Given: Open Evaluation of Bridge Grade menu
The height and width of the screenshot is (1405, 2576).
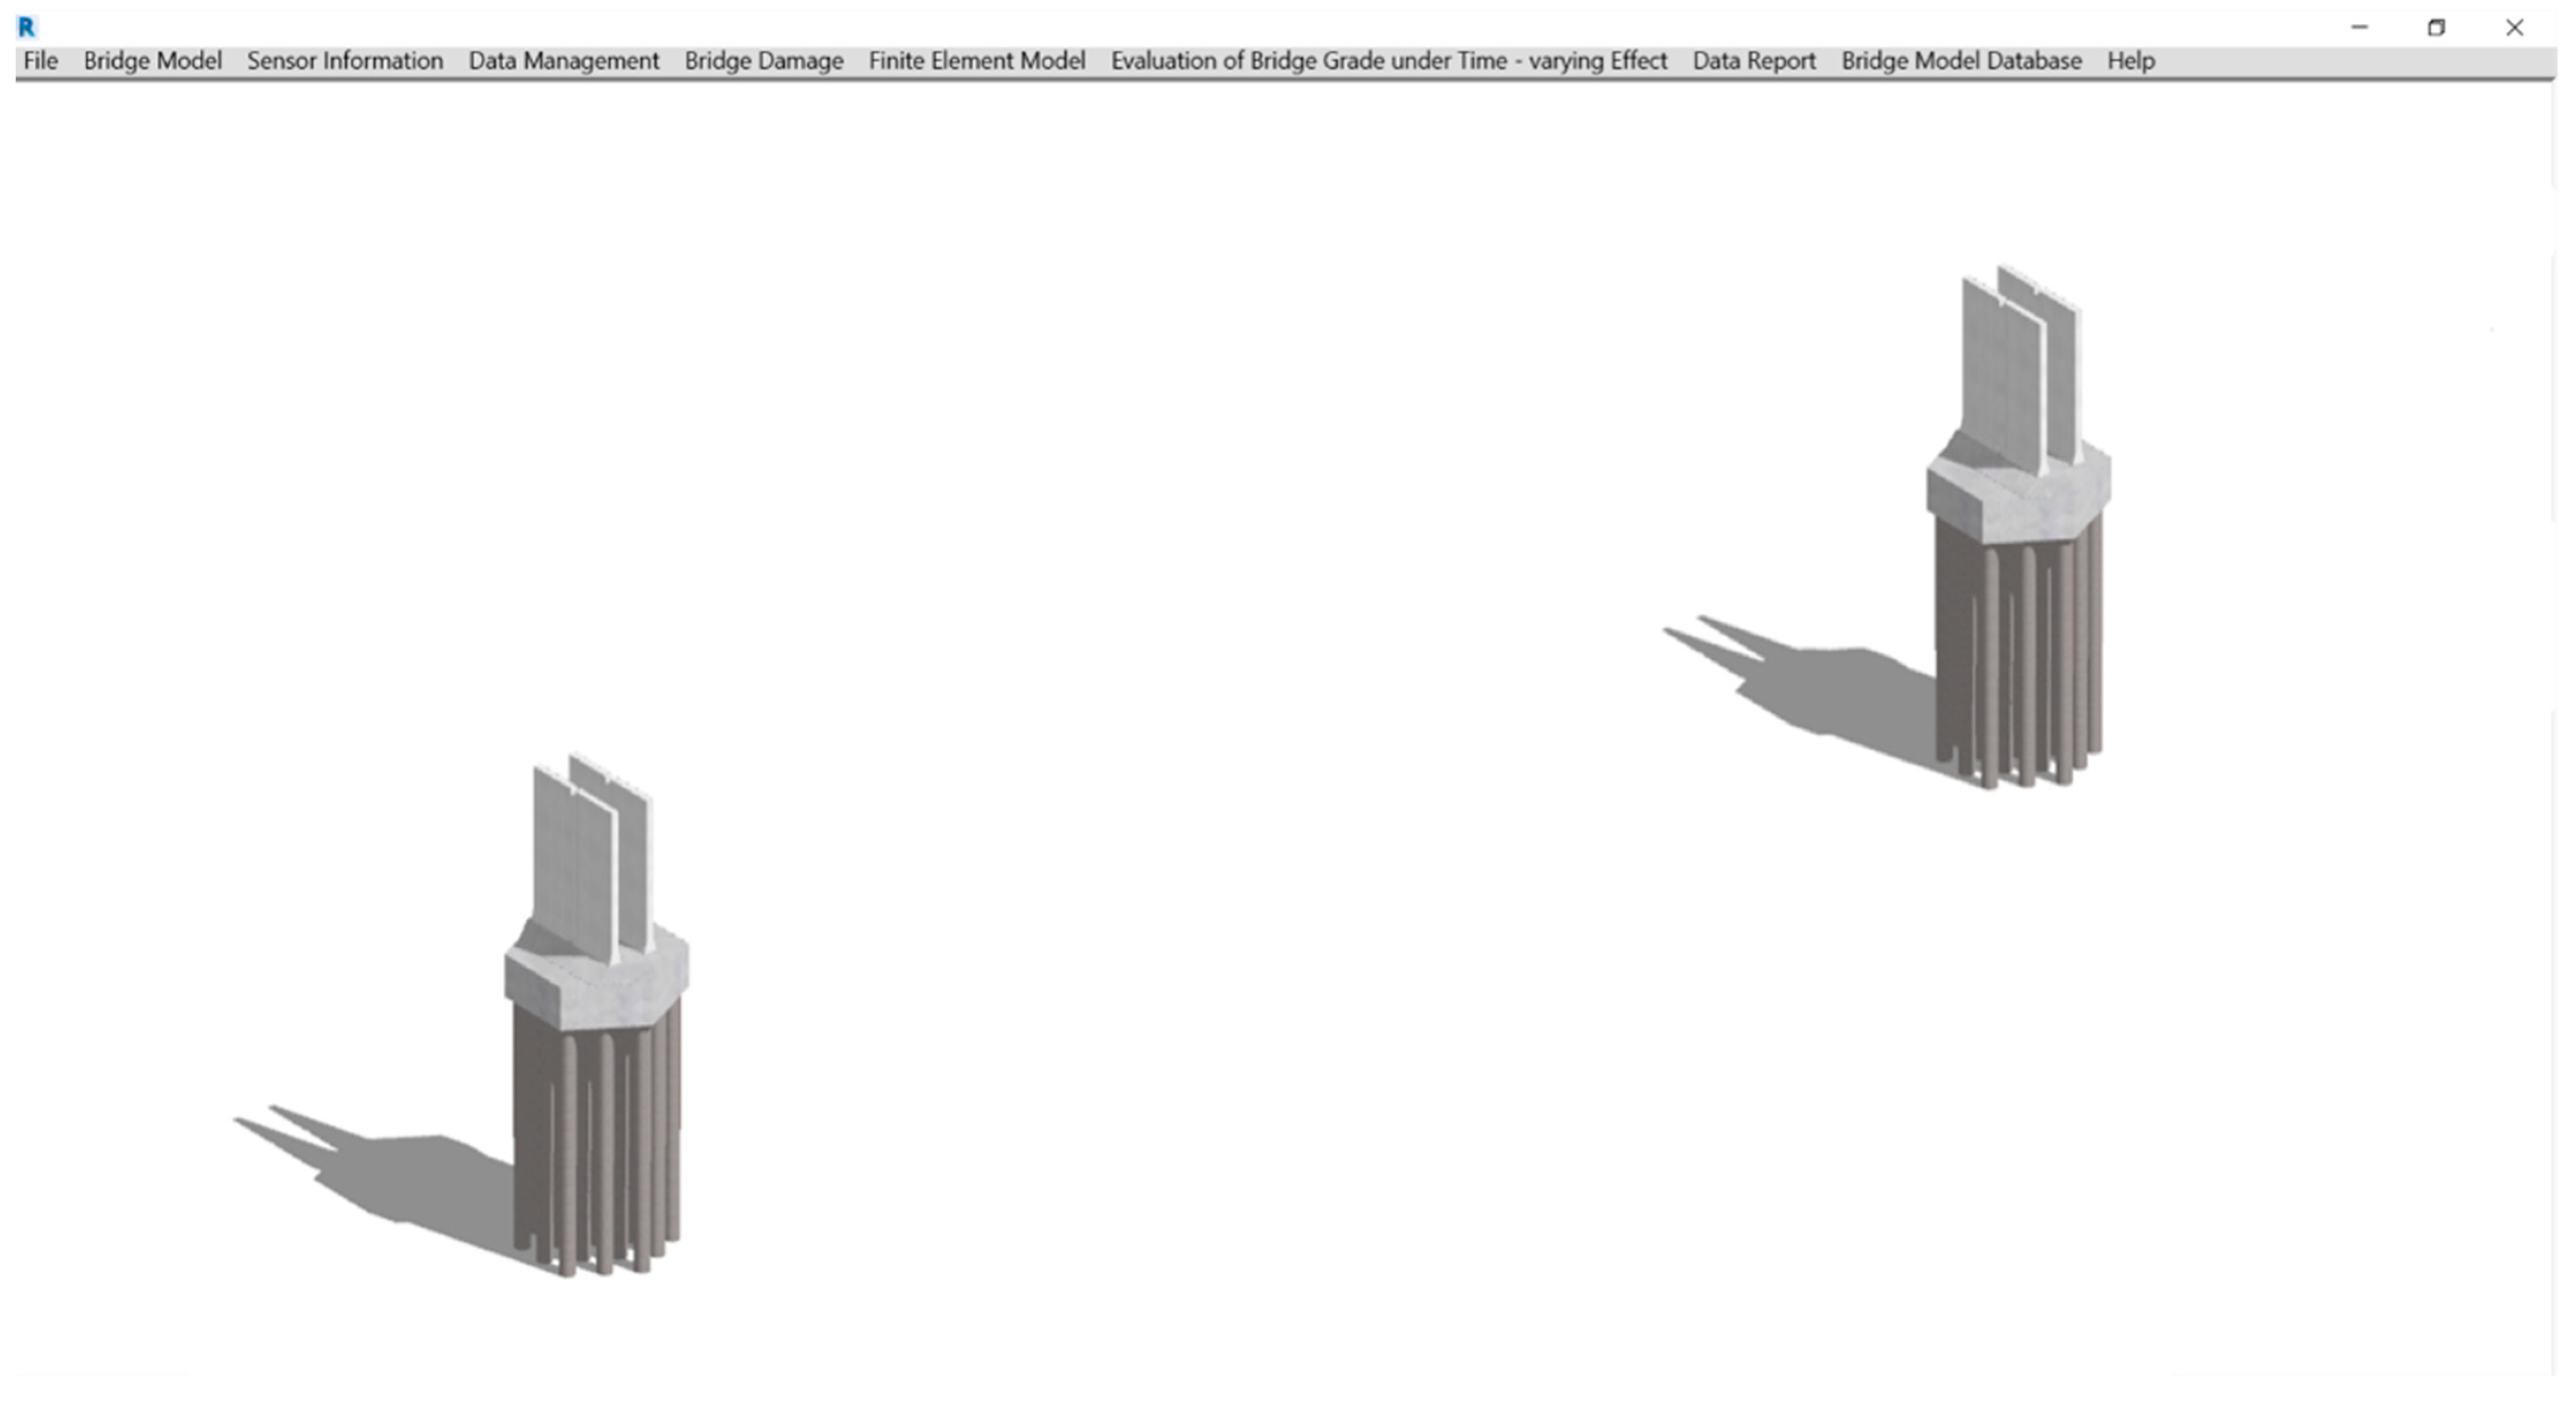Looking at the screenshot, I should [x=1389, y=61].
